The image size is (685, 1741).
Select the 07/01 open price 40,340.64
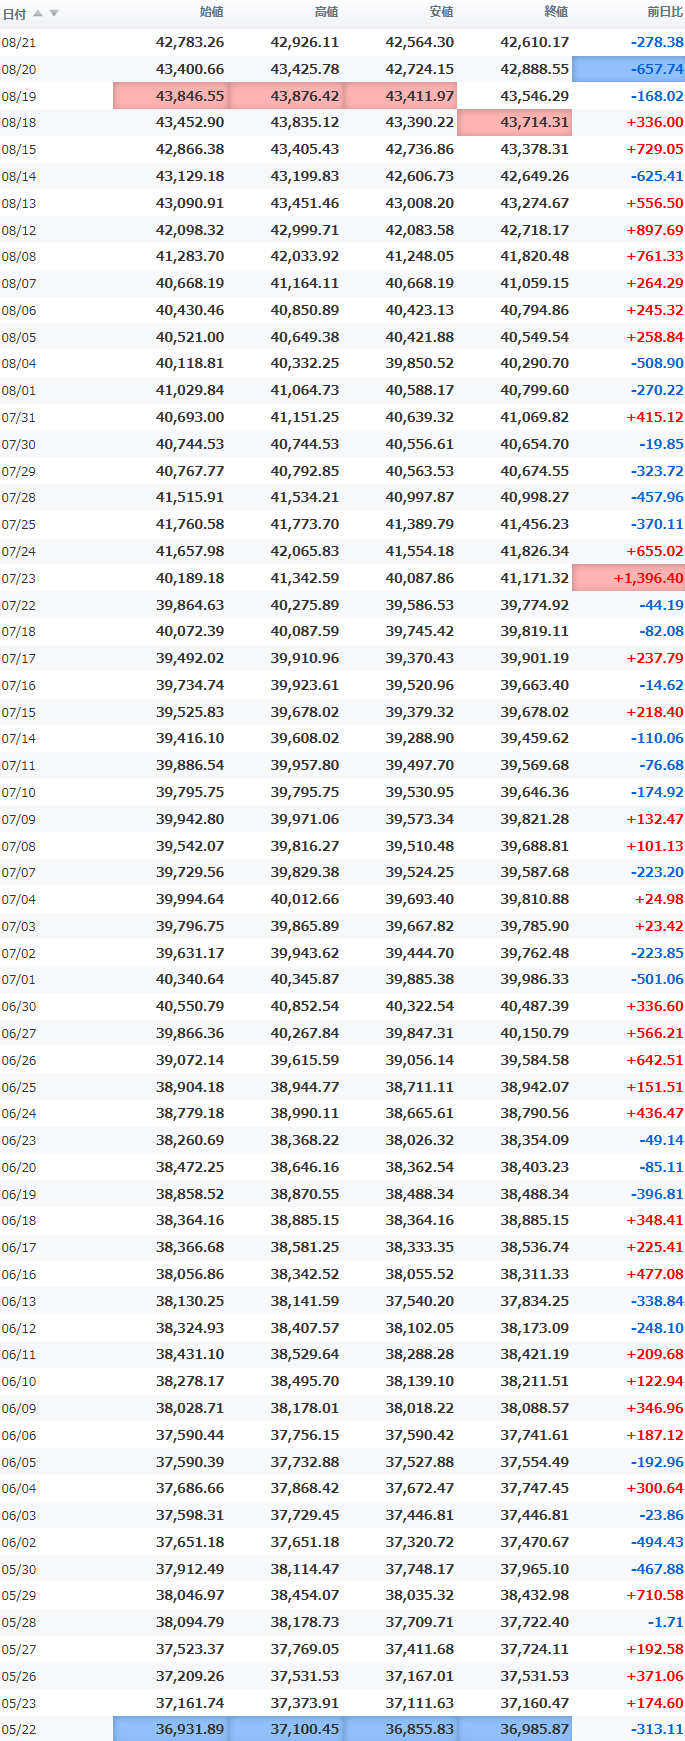(x=190, y=979)
